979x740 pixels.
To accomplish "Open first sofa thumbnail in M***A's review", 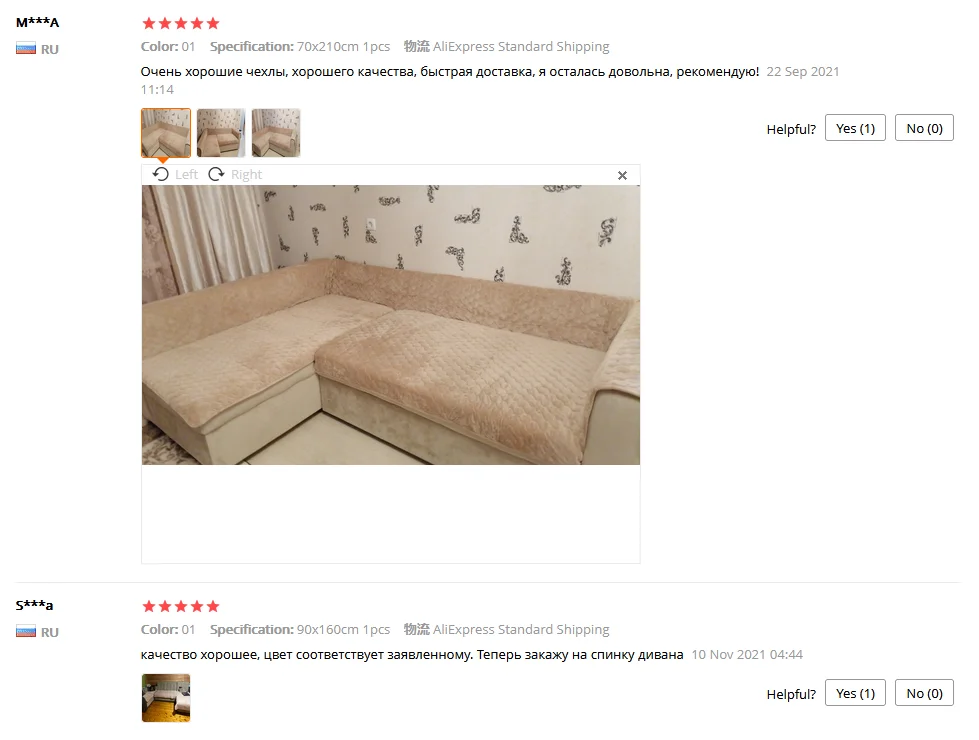I will (166, 132).
